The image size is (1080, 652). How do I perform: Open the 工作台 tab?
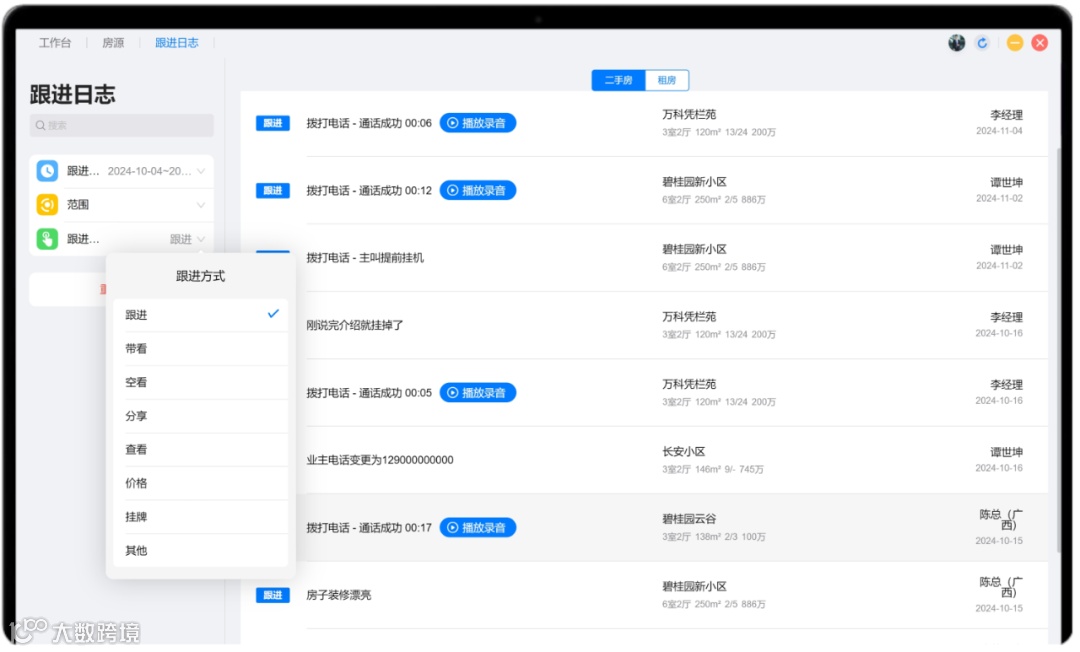click(x=55, y=43)
